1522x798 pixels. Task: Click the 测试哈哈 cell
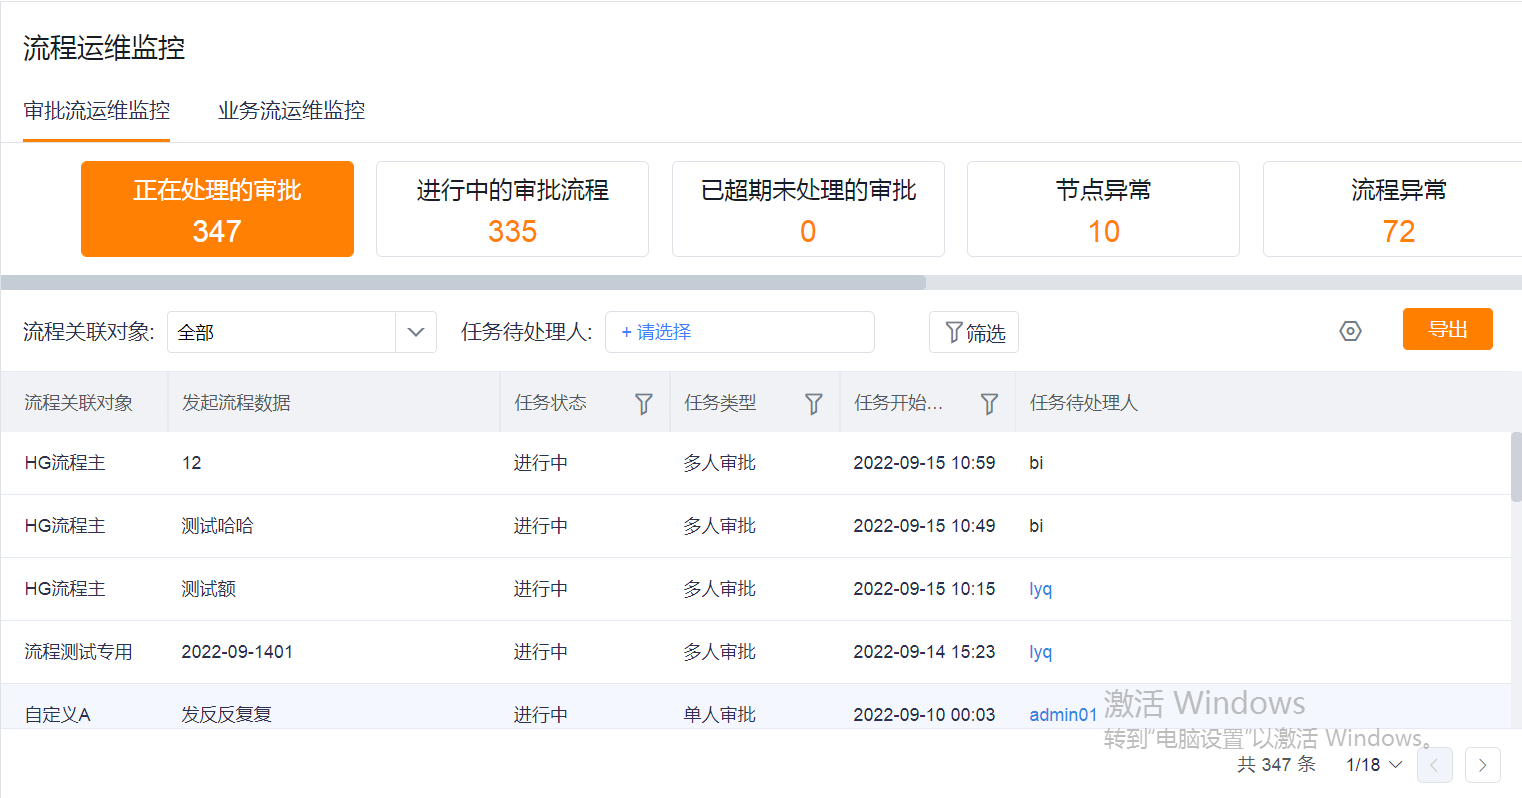click(x=217, y=526)
